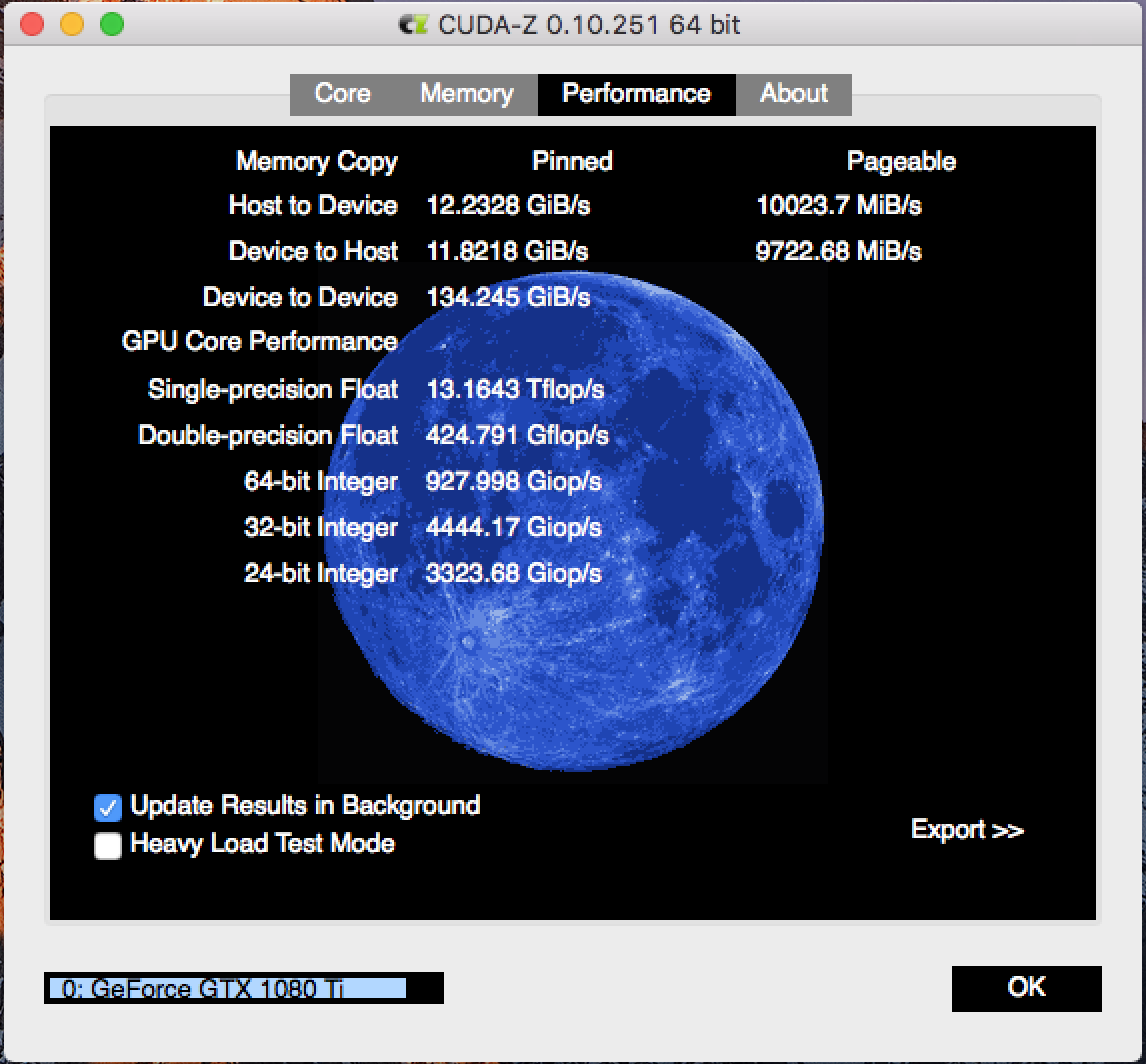Click the Double-precision Float label

[x=267, y=436]
